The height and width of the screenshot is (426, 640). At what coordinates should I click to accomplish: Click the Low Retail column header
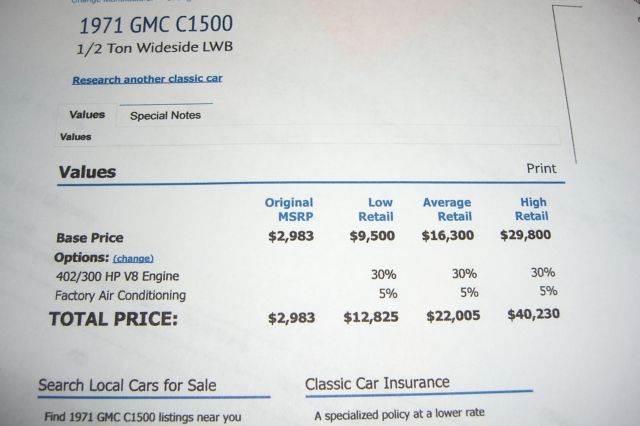(x=376, y=209)
